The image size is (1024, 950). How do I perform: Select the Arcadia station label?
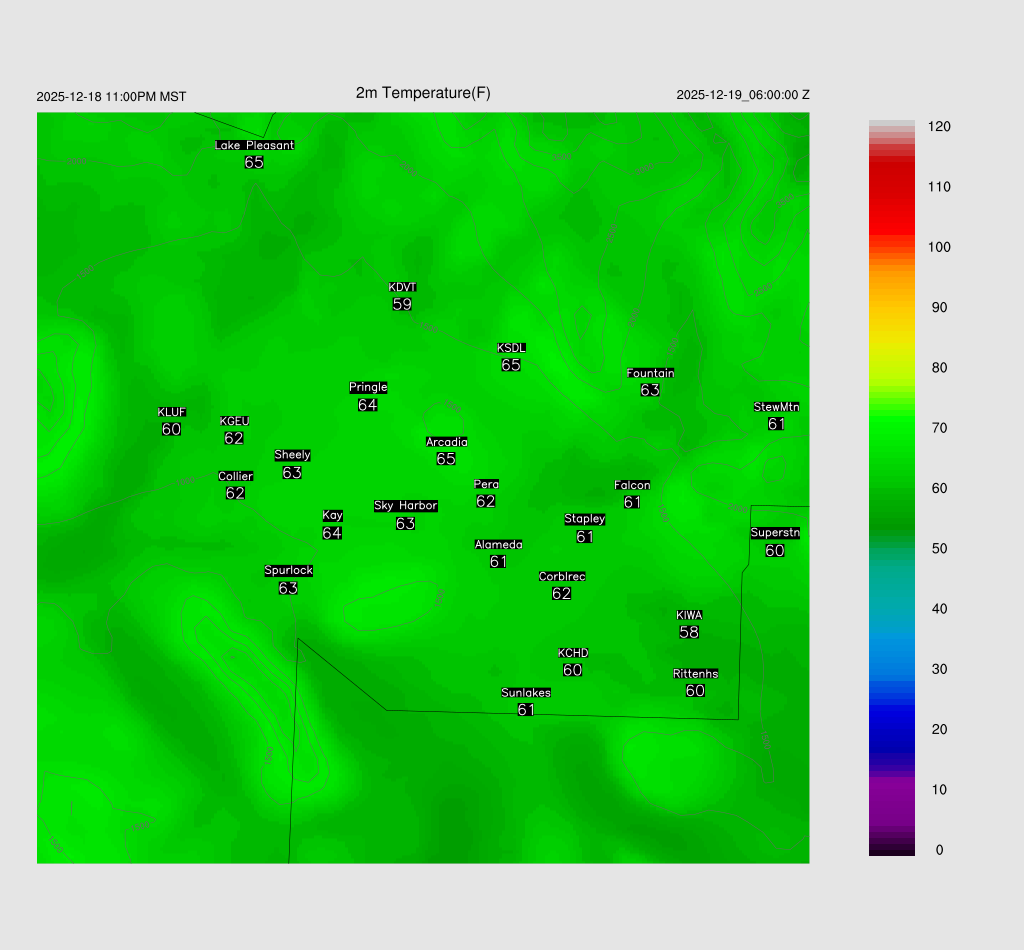[x=446, y=442]
